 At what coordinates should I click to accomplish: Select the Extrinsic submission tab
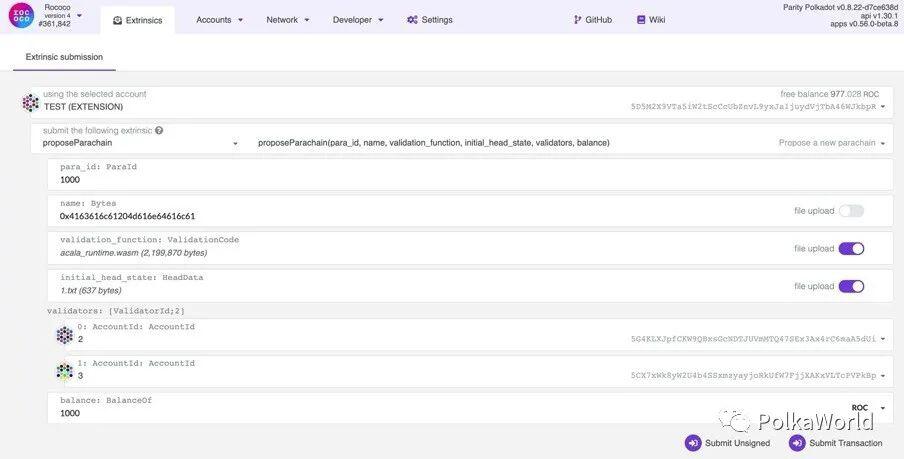point(64,57)
